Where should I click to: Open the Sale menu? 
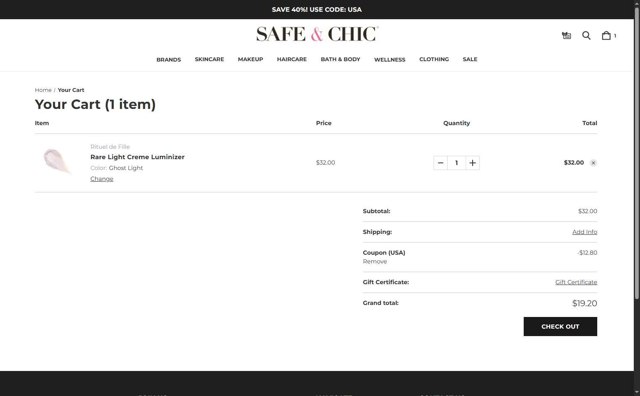coord(470,59)
